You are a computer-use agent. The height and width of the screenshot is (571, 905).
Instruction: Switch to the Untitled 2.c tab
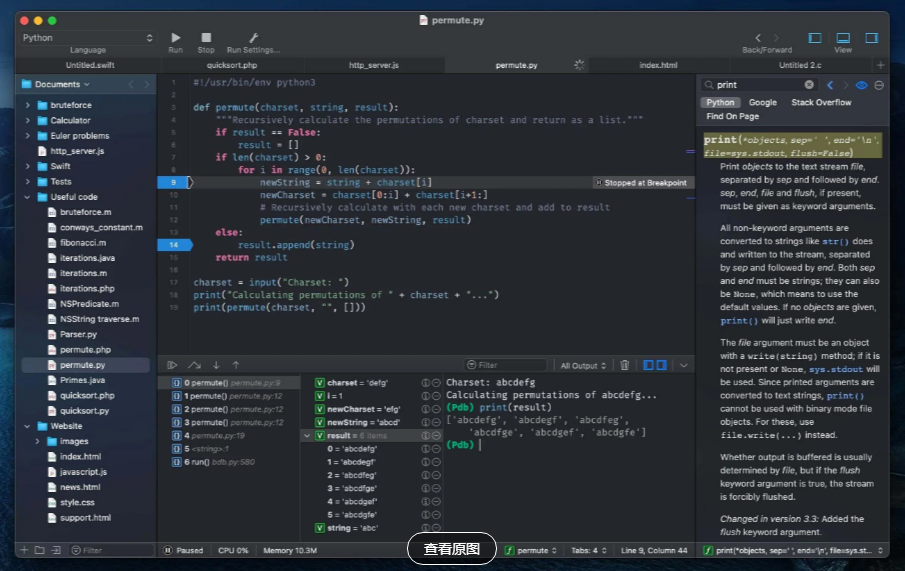point(800,65)
